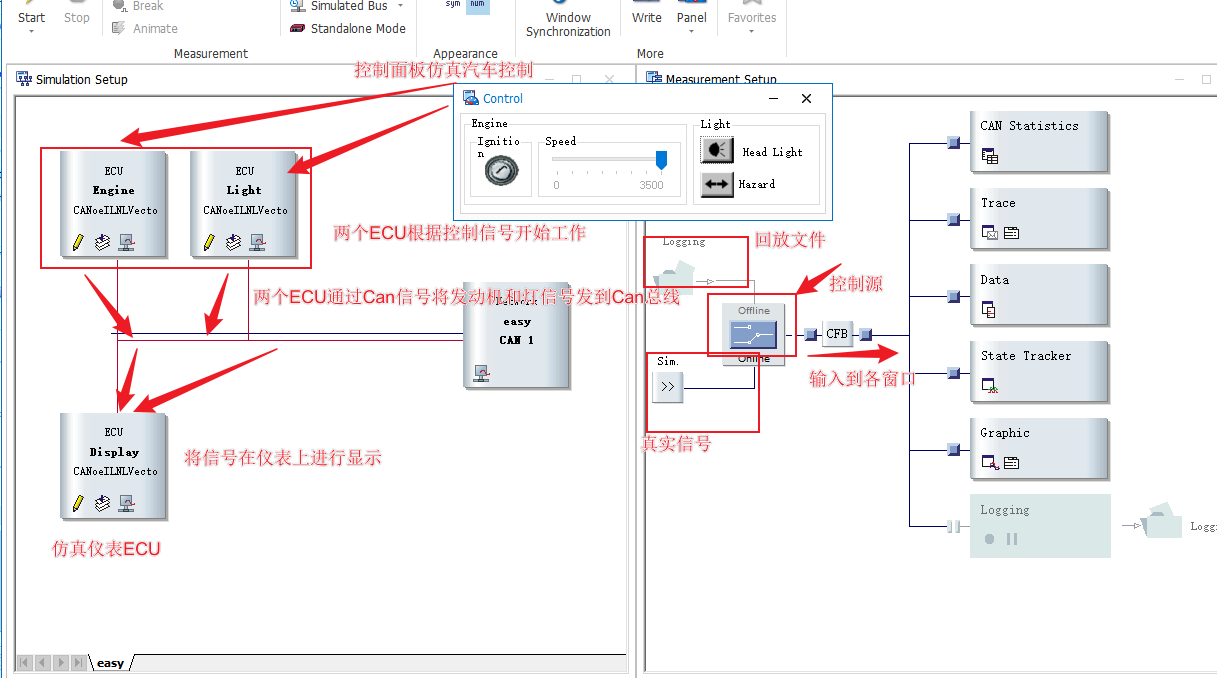Toggle connection node before State Tracker
This screenshot has height=678, width=1217.
(953, 373)
